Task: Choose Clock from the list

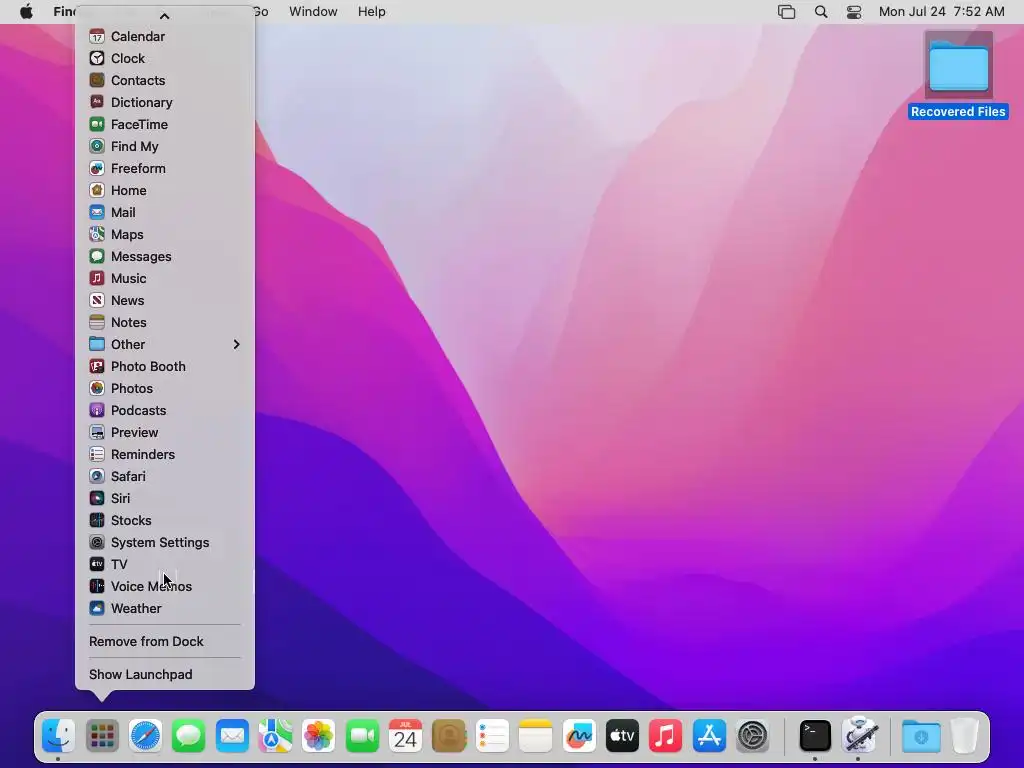Action: [165, 58]
